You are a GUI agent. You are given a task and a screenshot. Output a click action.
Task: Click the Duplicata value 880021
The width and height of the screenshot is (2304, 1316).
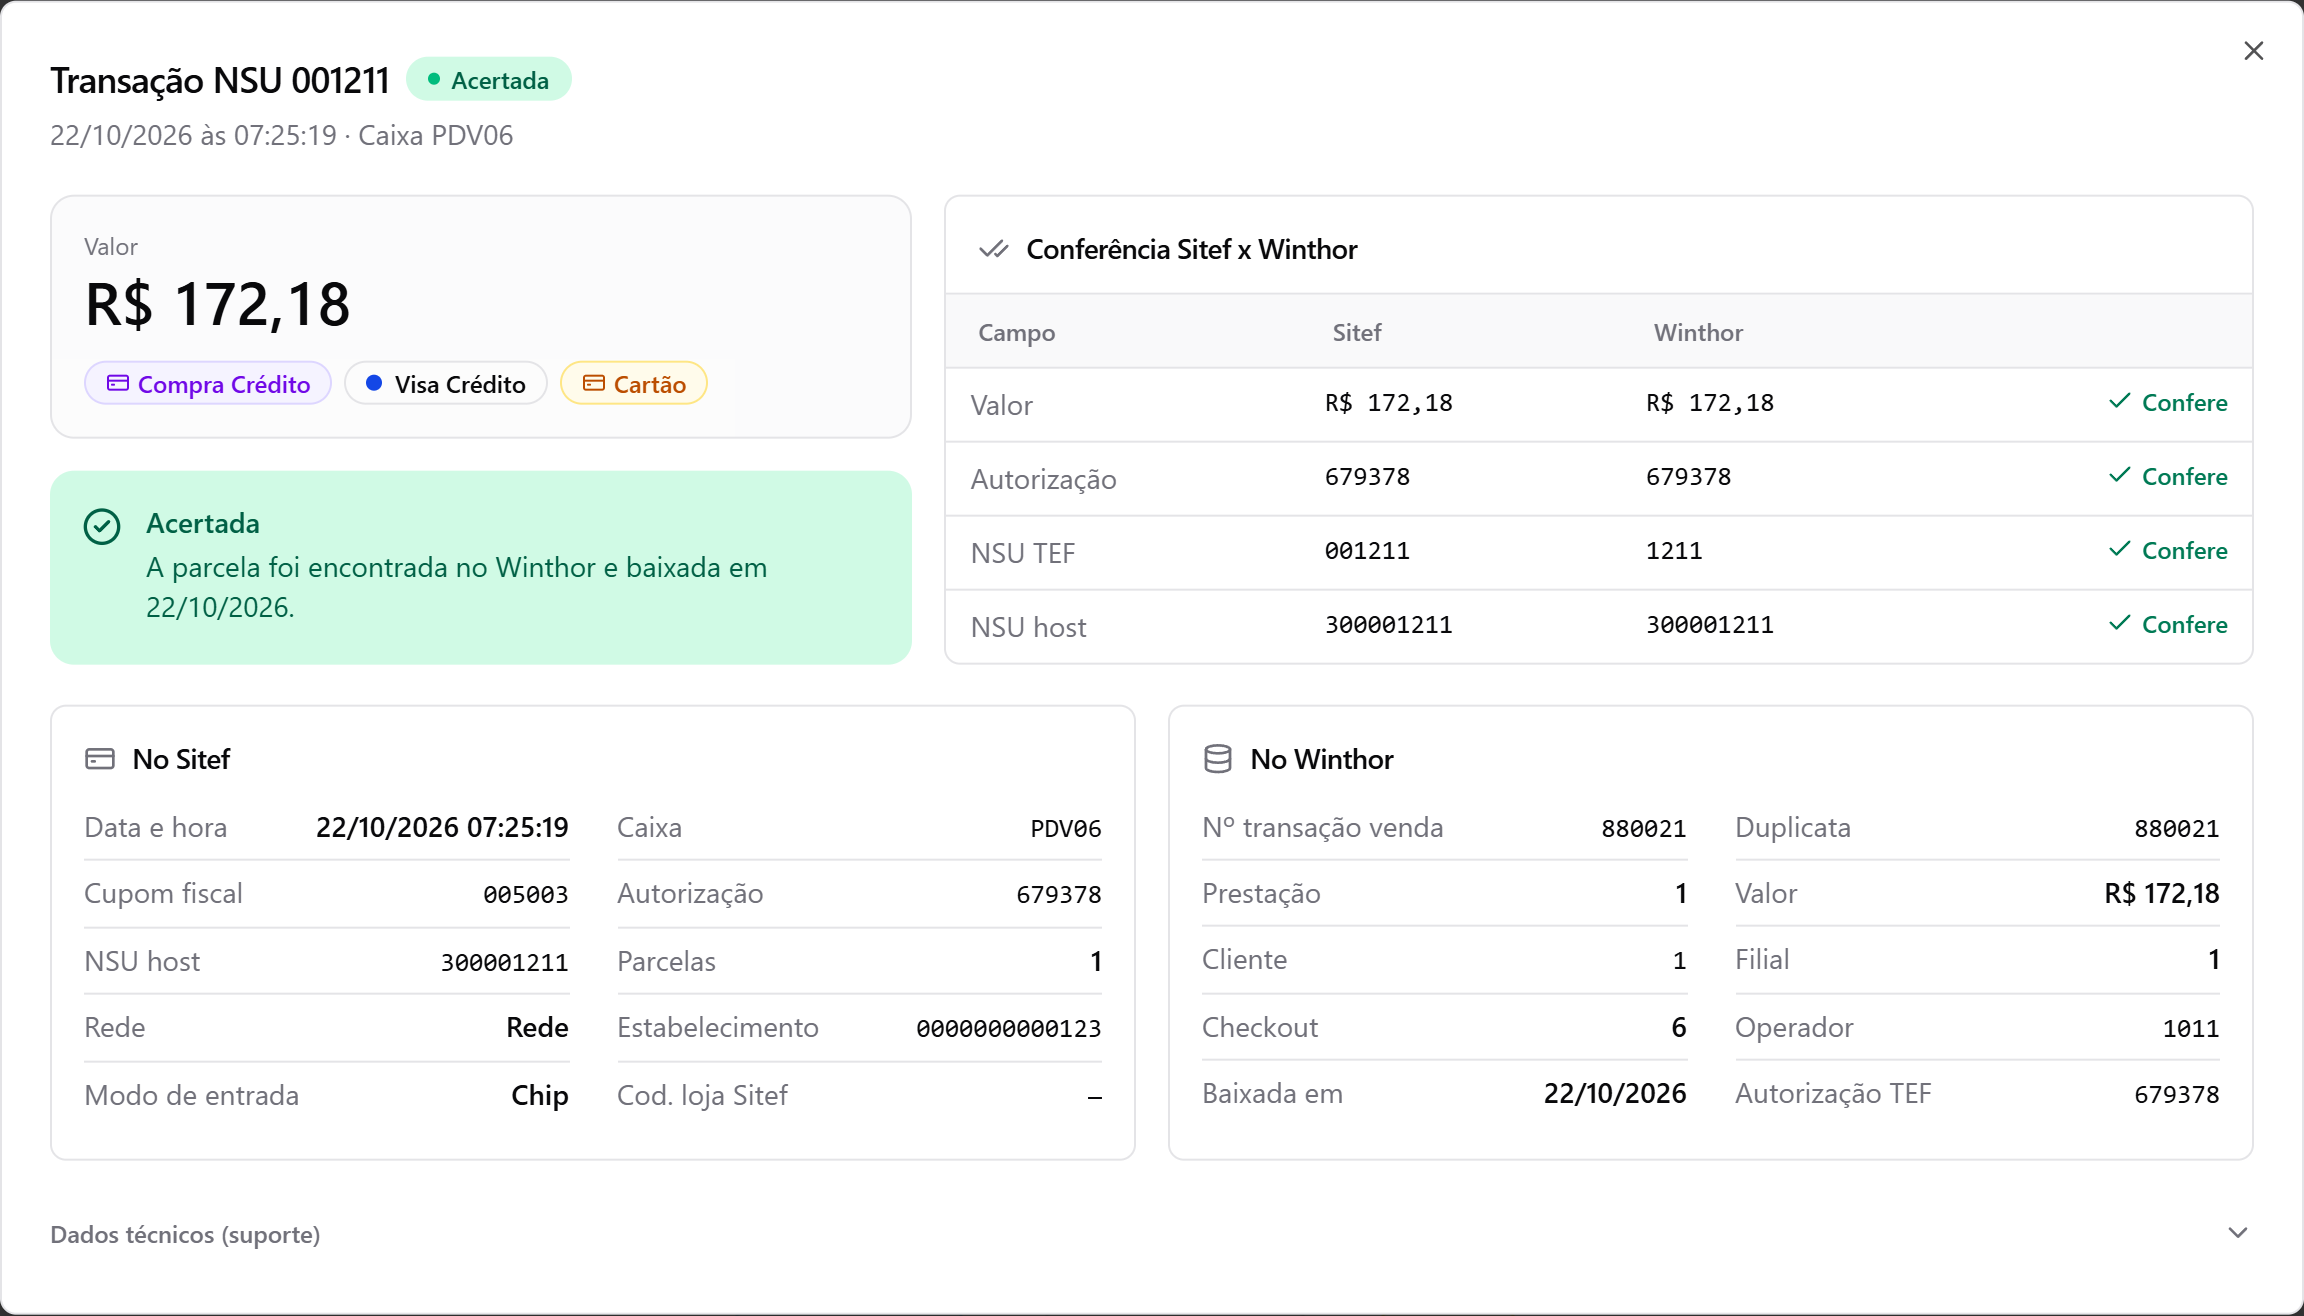pyautogui.click(x=2177, y=829)
